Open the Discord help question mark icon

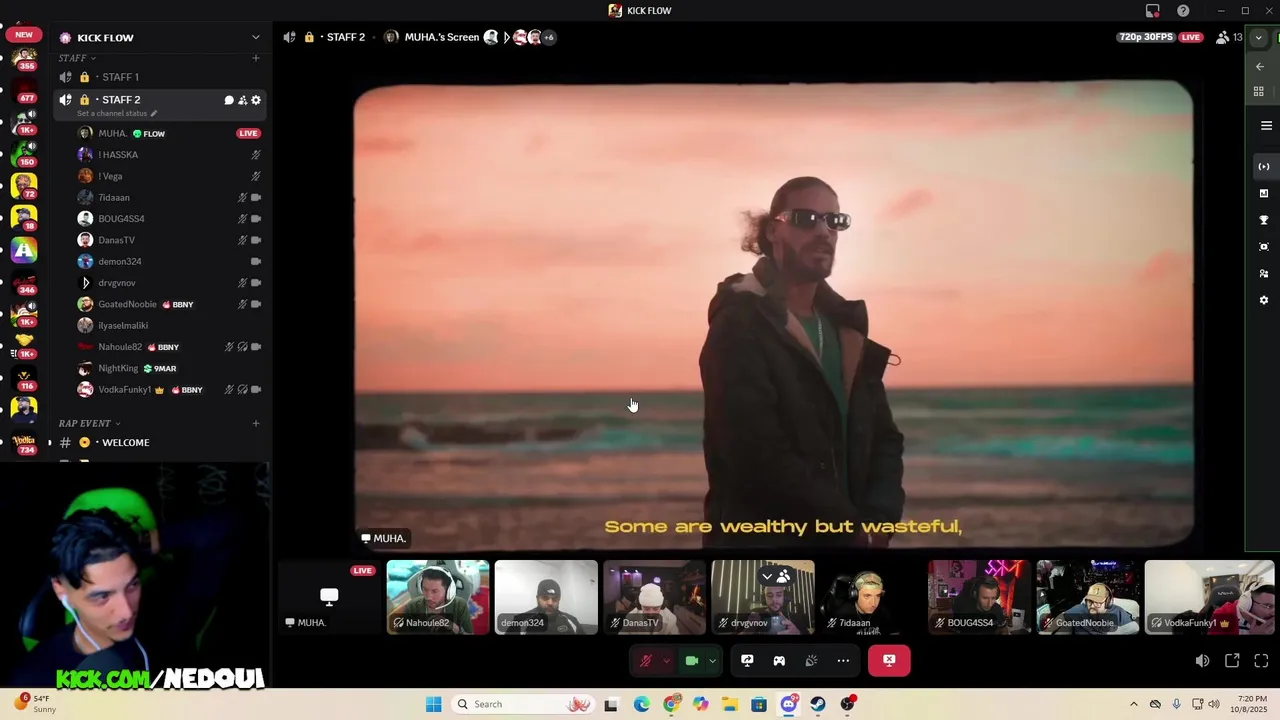(x=1183, y=10)
